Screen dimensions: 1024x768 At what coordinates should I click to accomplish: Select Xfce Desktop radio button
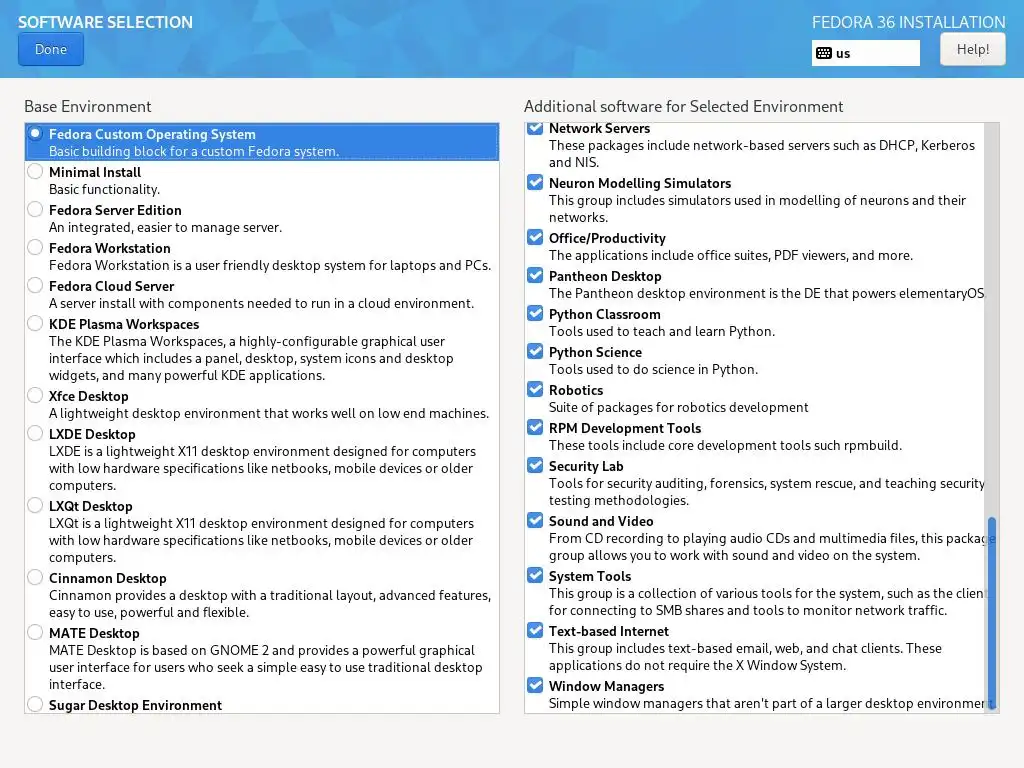35,395
